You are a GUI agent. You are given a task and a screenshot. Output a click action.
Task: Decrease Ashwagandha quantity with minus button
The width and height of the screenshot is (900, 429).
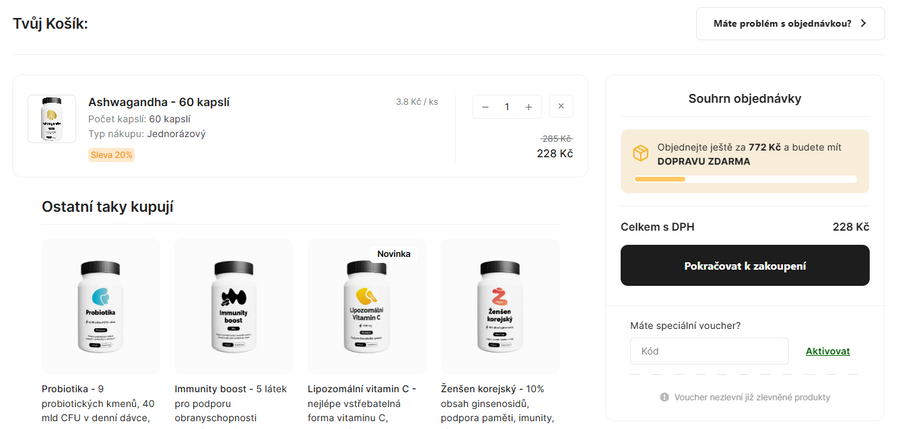tap(485, 107)
